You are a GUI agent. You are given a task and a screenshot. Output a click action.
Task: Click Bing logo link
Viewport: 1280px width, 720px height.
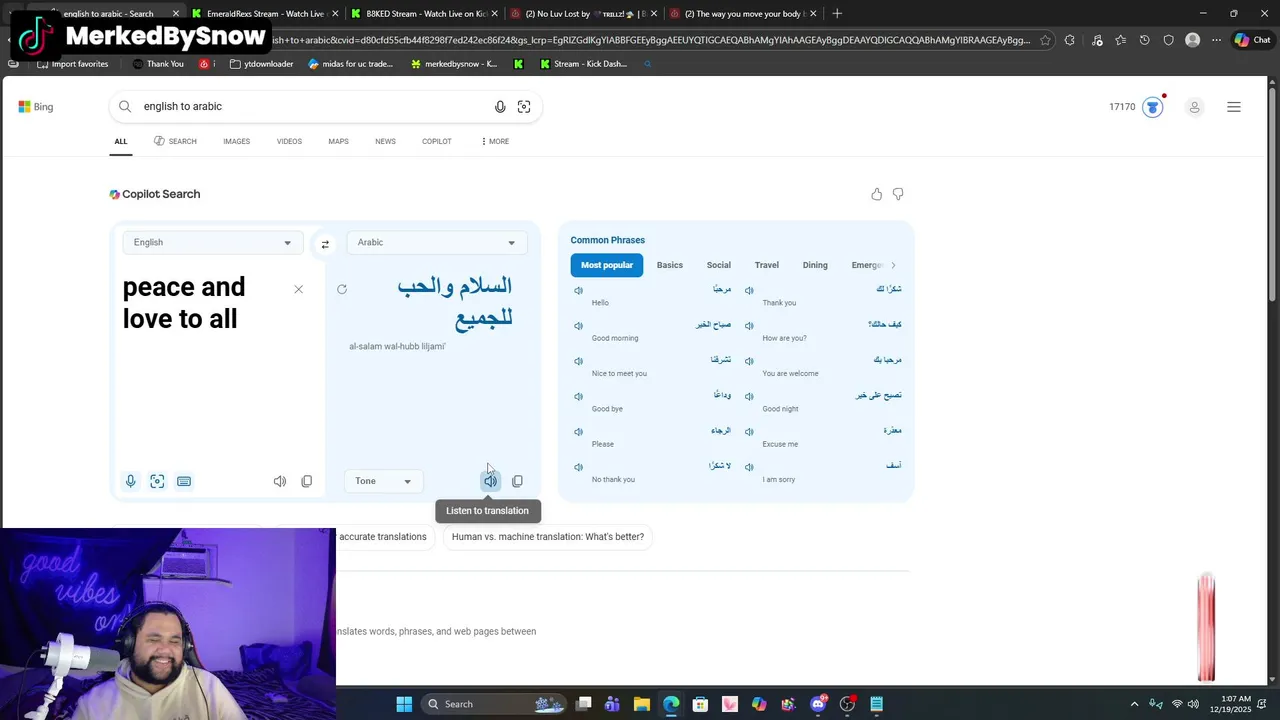click(36, 107)
